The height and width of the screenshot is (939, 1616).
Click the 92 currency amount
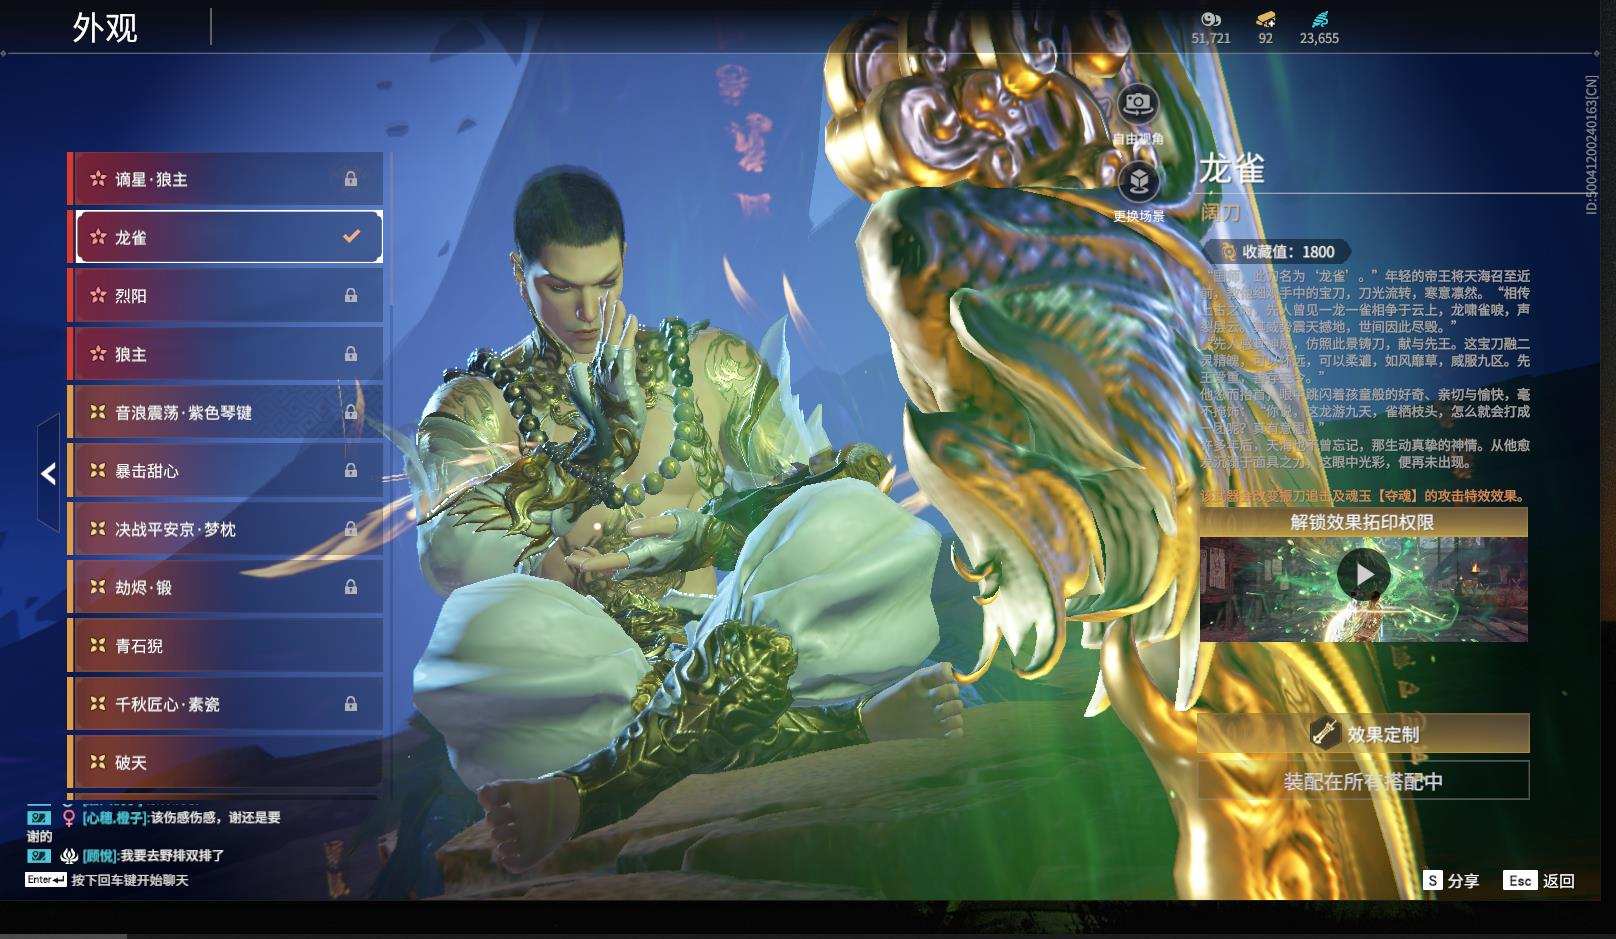(x=1266, y=38)
